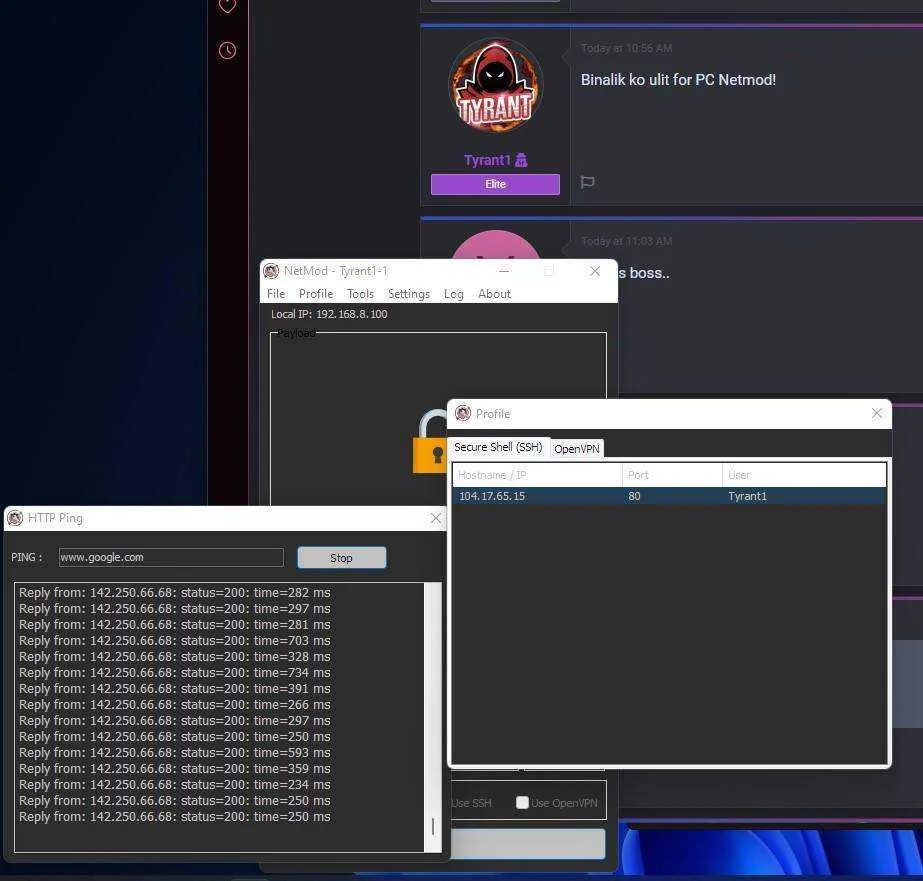Click the Today at 11:03 AM timestamp

626,241
